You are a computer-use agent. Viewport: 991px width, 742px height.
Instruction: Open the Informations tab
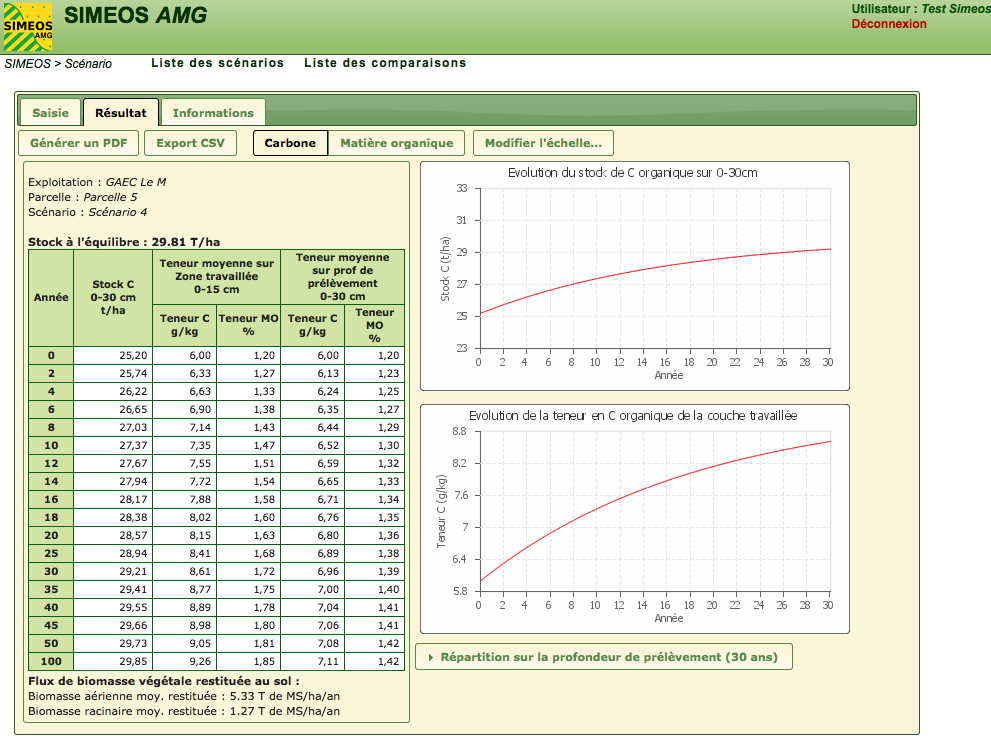click(213, 113)
